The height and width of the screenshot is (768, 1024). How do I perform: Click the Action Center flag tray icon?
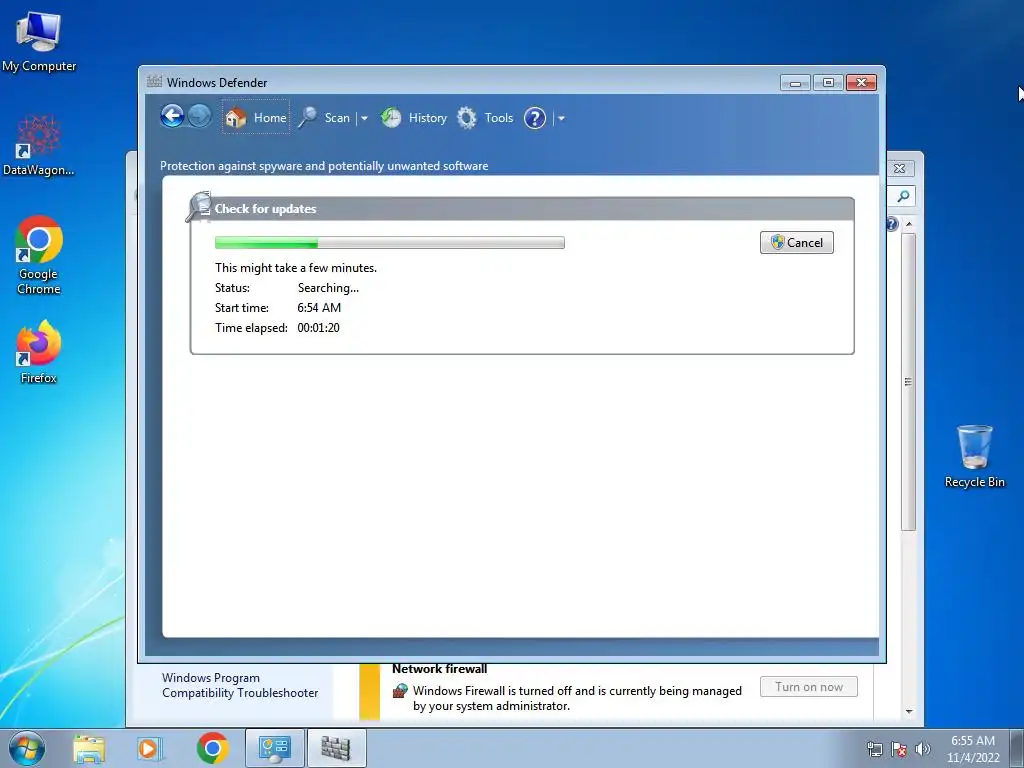point(899,749)
